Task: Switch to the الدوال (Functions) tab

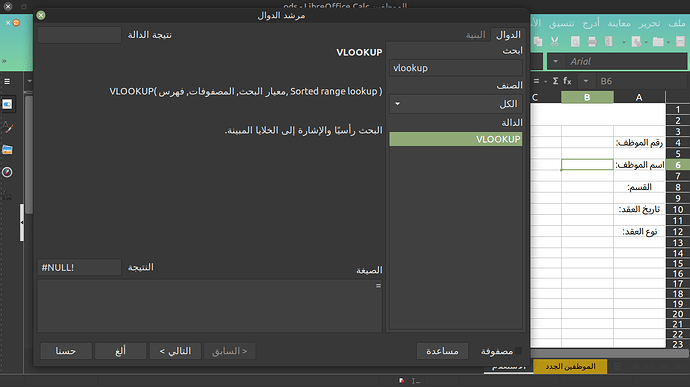Action: point(508,35)
